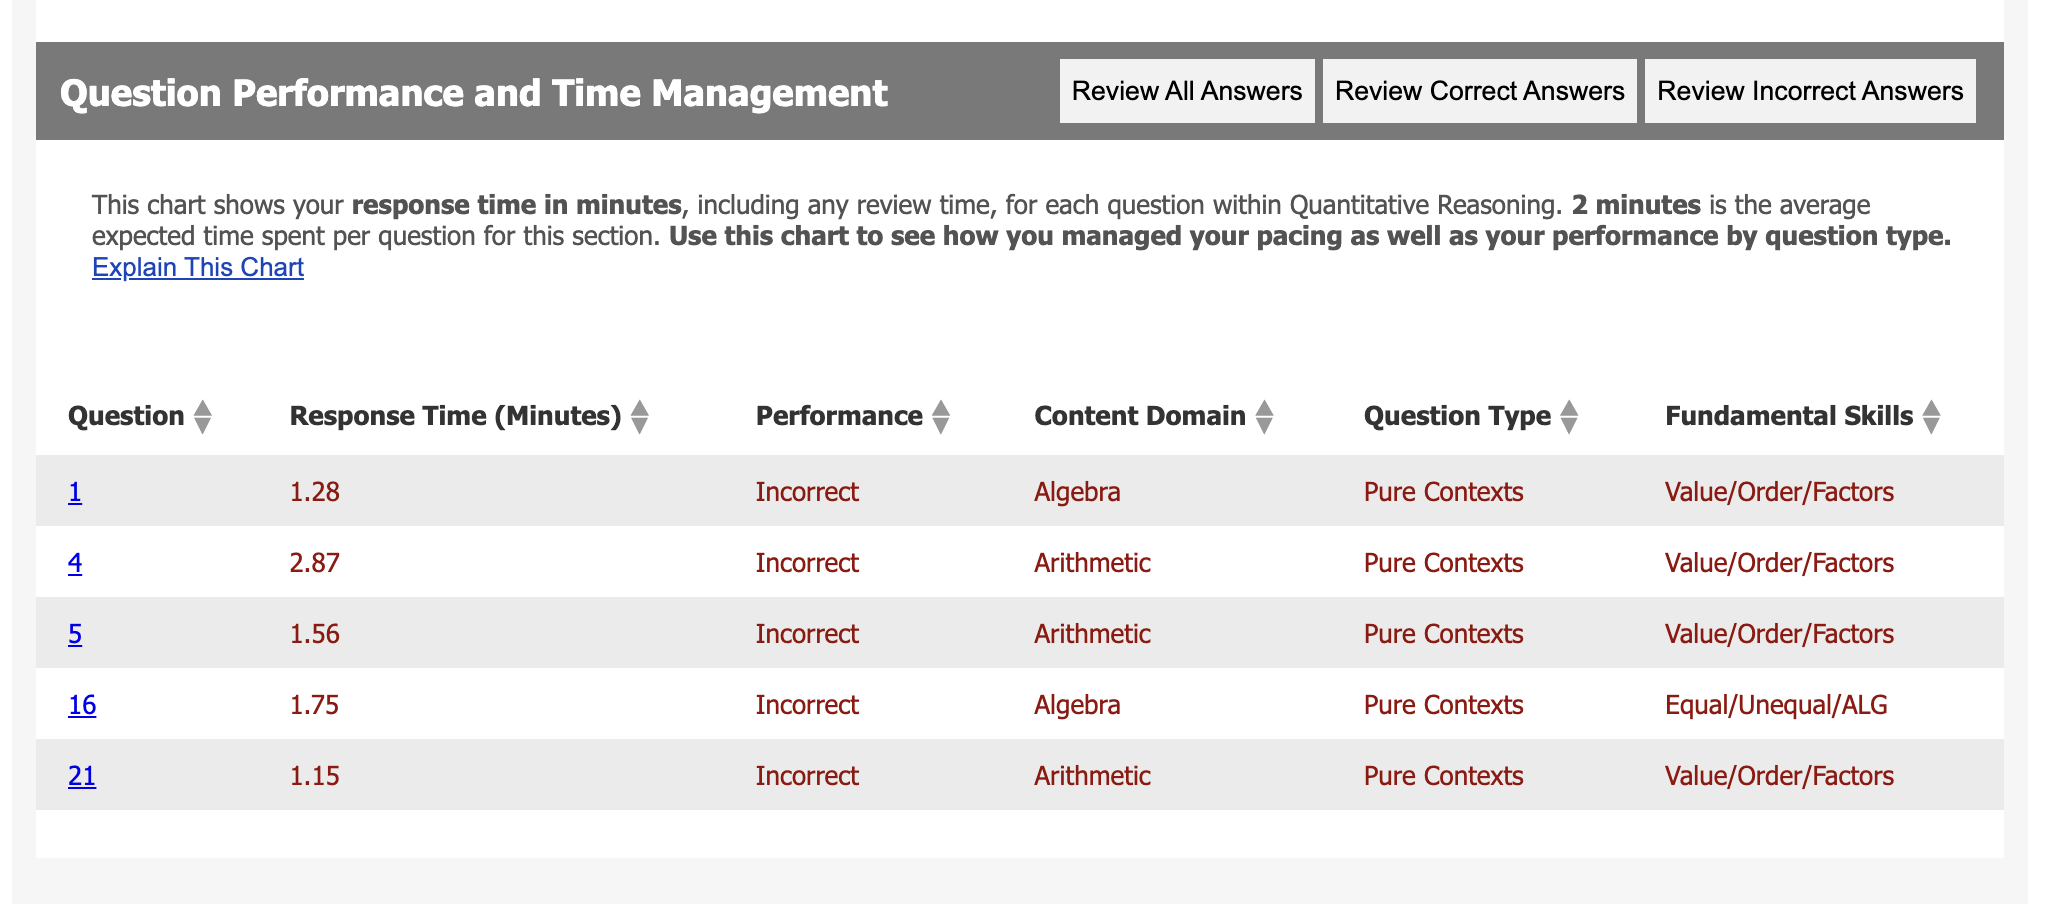Screen dimensions: 2050x904
Task: Sort by Performance column arrows
Action: point(940,416)
